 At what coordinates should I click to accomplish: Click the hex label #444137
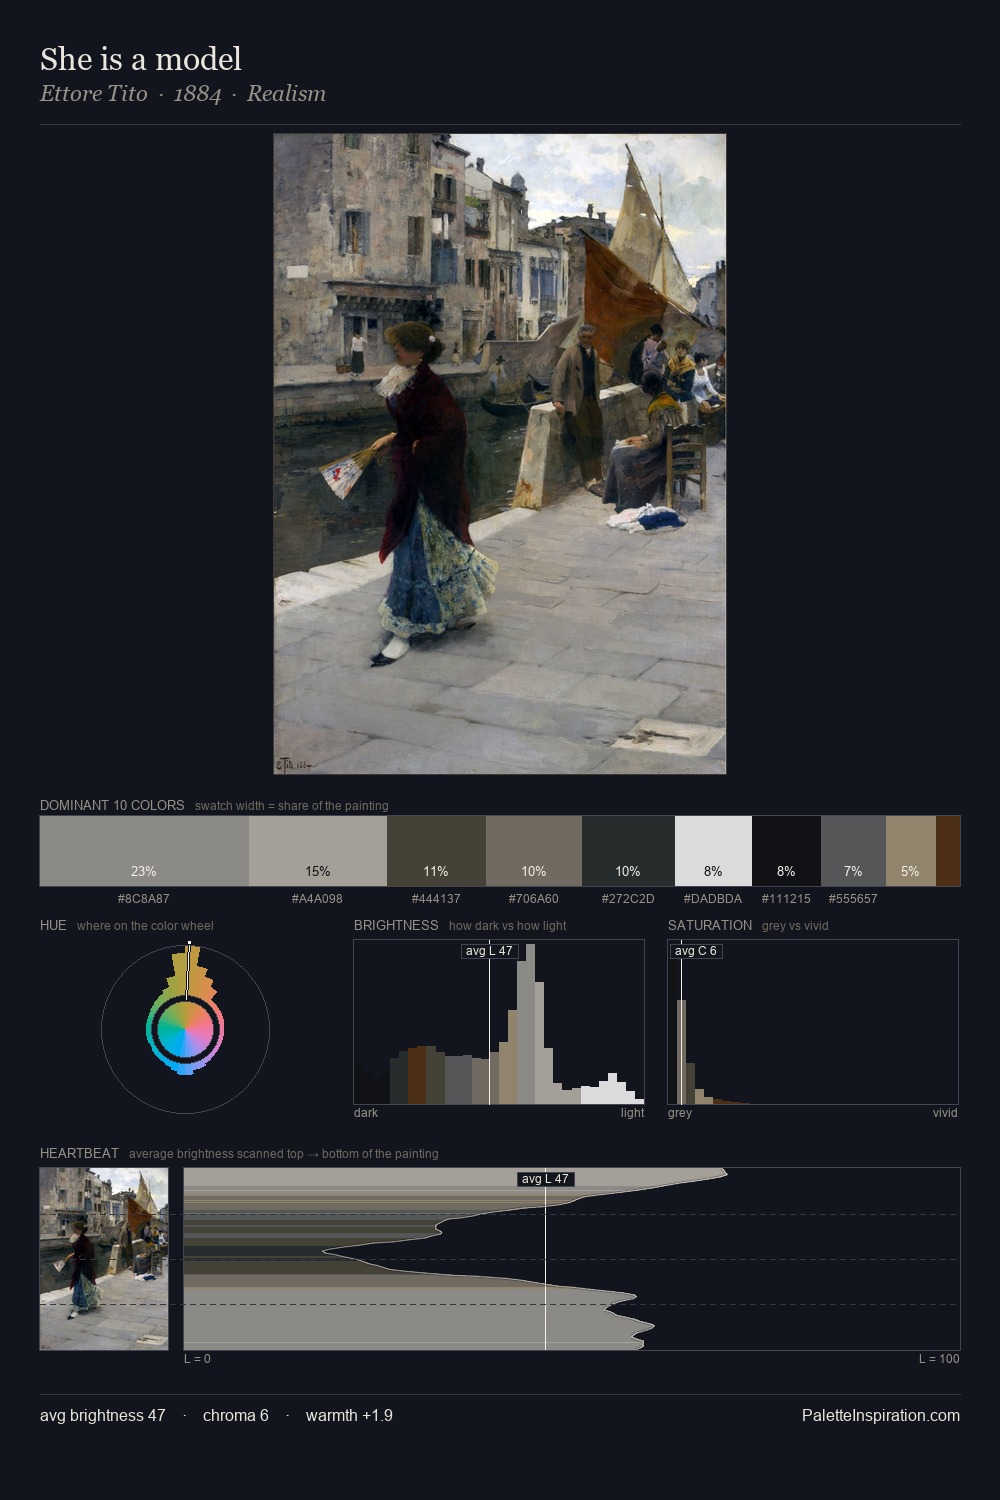[436, 899]
